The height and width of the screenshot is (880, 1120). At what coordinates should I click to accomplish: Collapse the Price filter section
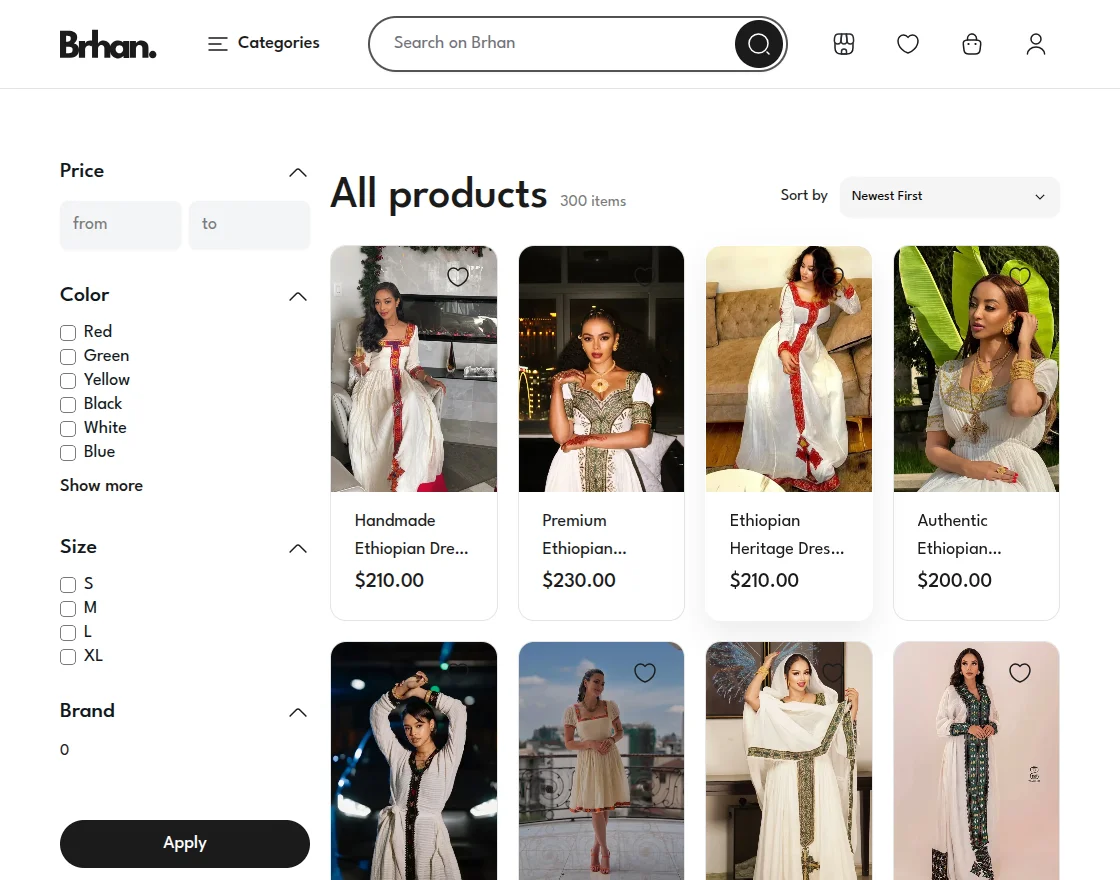click(297, 172)
